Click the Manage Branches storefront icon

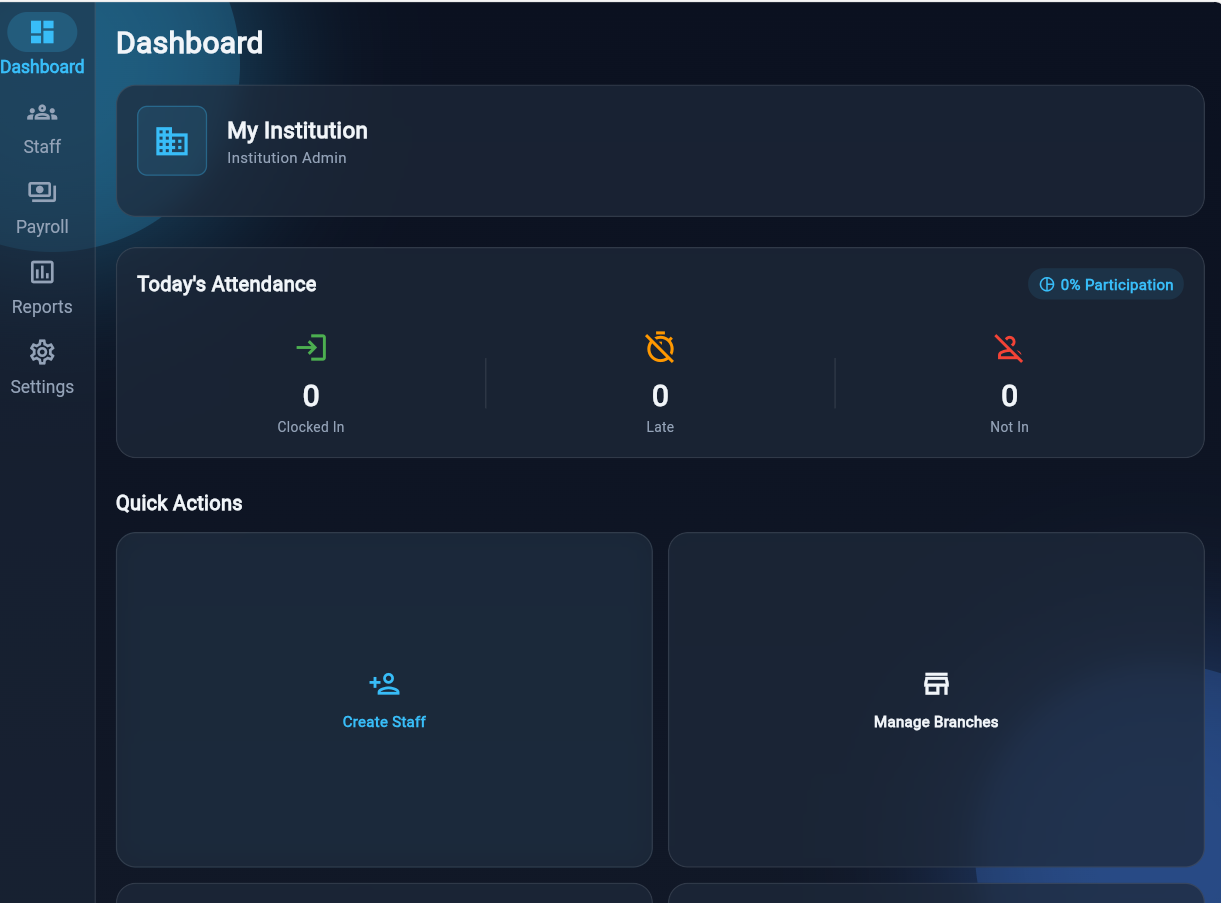click(x=935, y=684)
